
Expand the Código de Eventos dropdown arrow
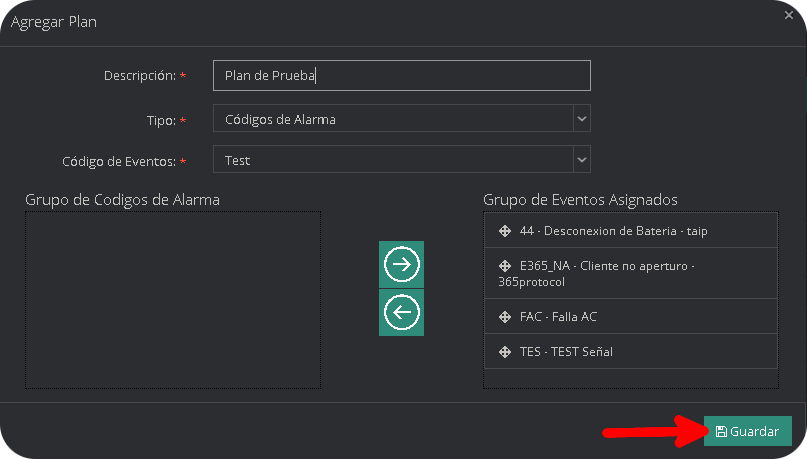pyautogui.click(x=581, y=159)
